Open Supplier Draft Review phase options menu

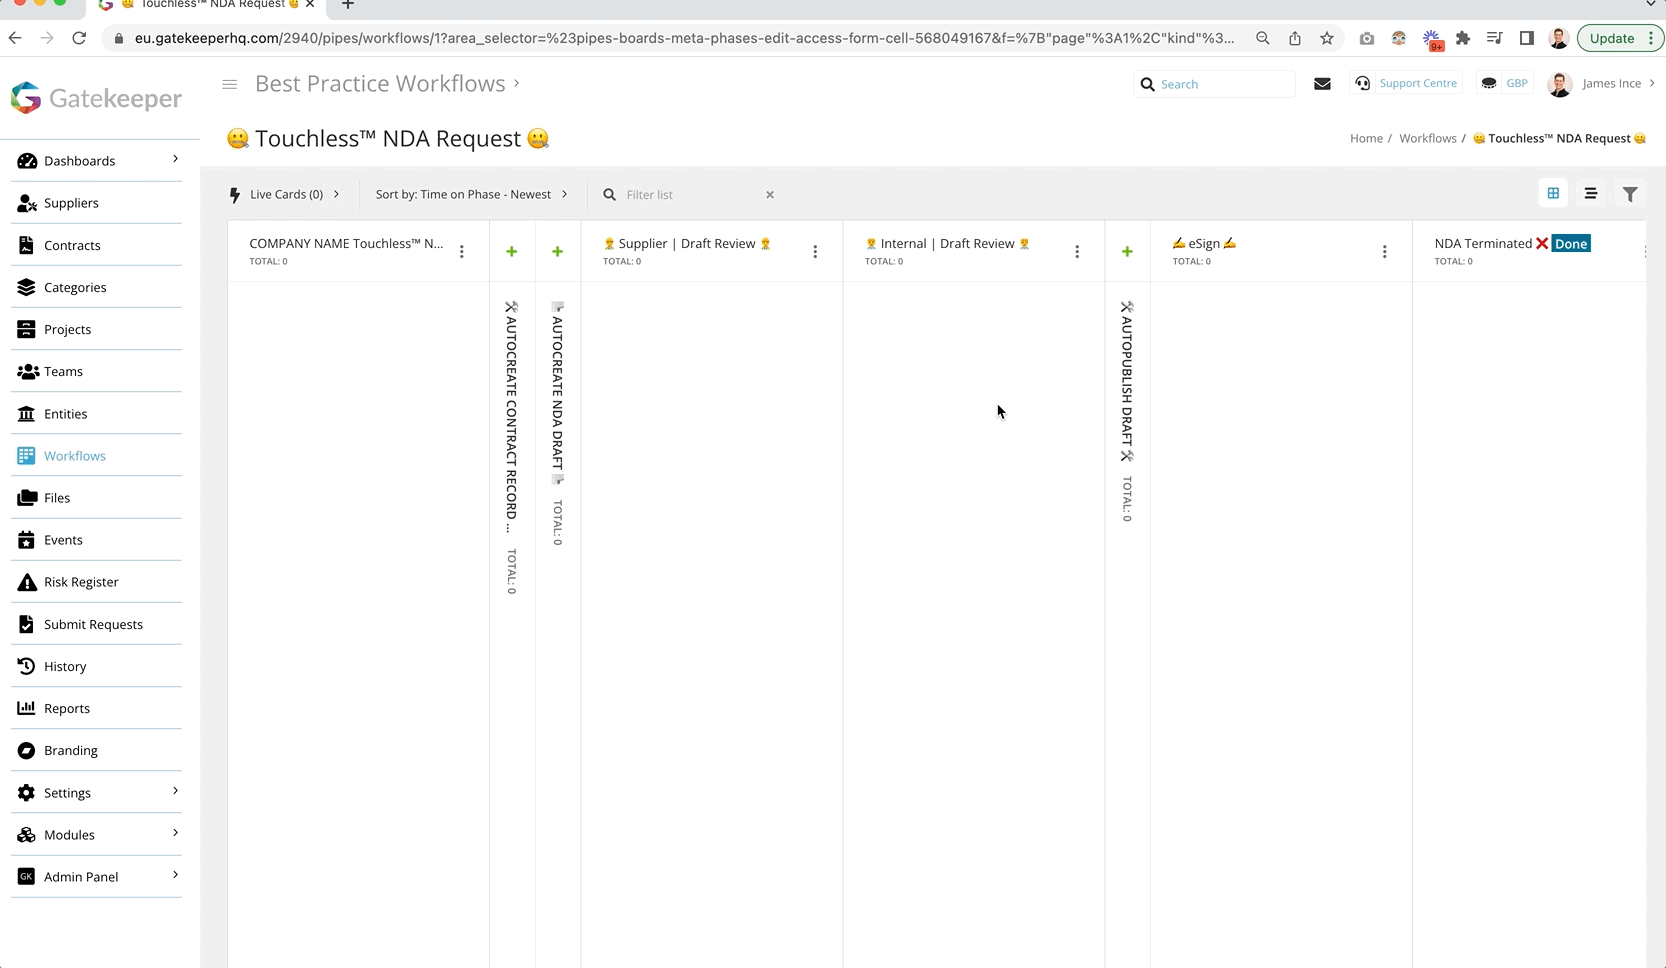pos(815,252)
